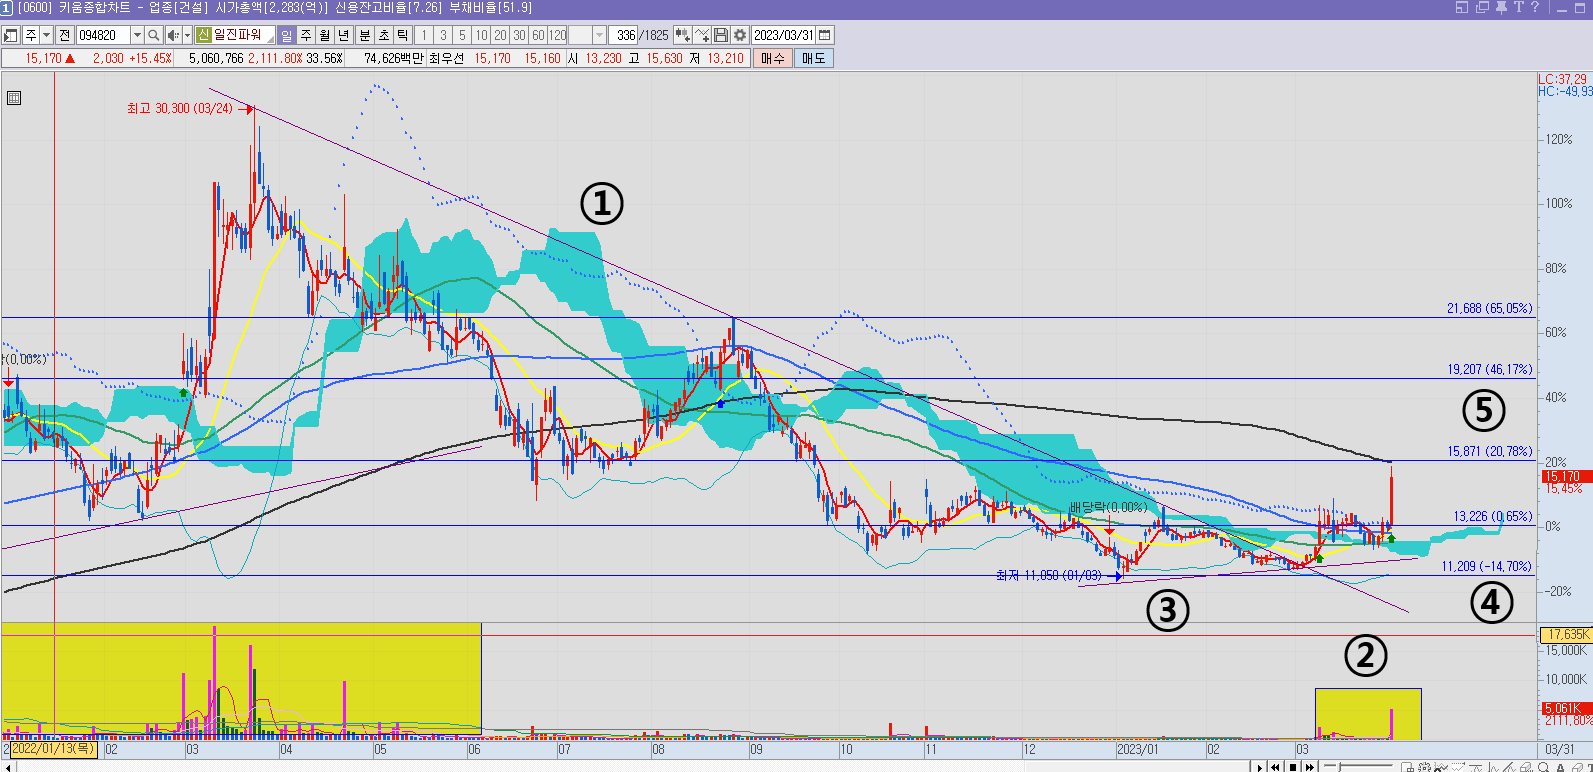Click the fast-forward button in bottom bar
The width and height of the screenshot is (1593, 772).
click(1310, 767)
